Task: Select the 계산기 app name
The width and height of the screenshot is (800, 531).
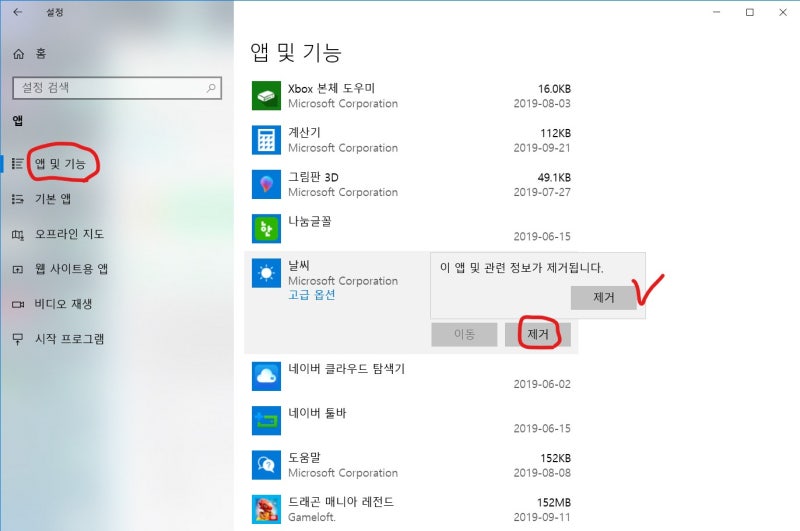Action: pyautogui.click(x=305, y=133)
